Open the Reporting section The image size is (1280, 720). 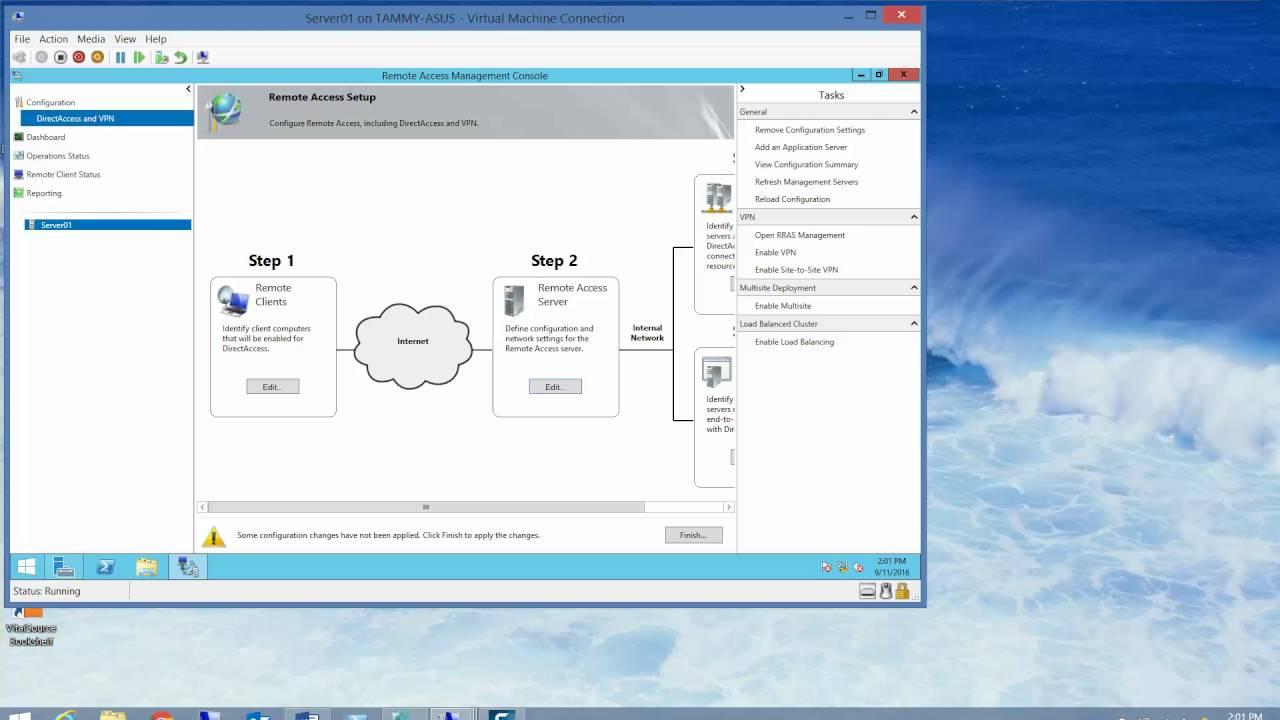pos(44,193)
